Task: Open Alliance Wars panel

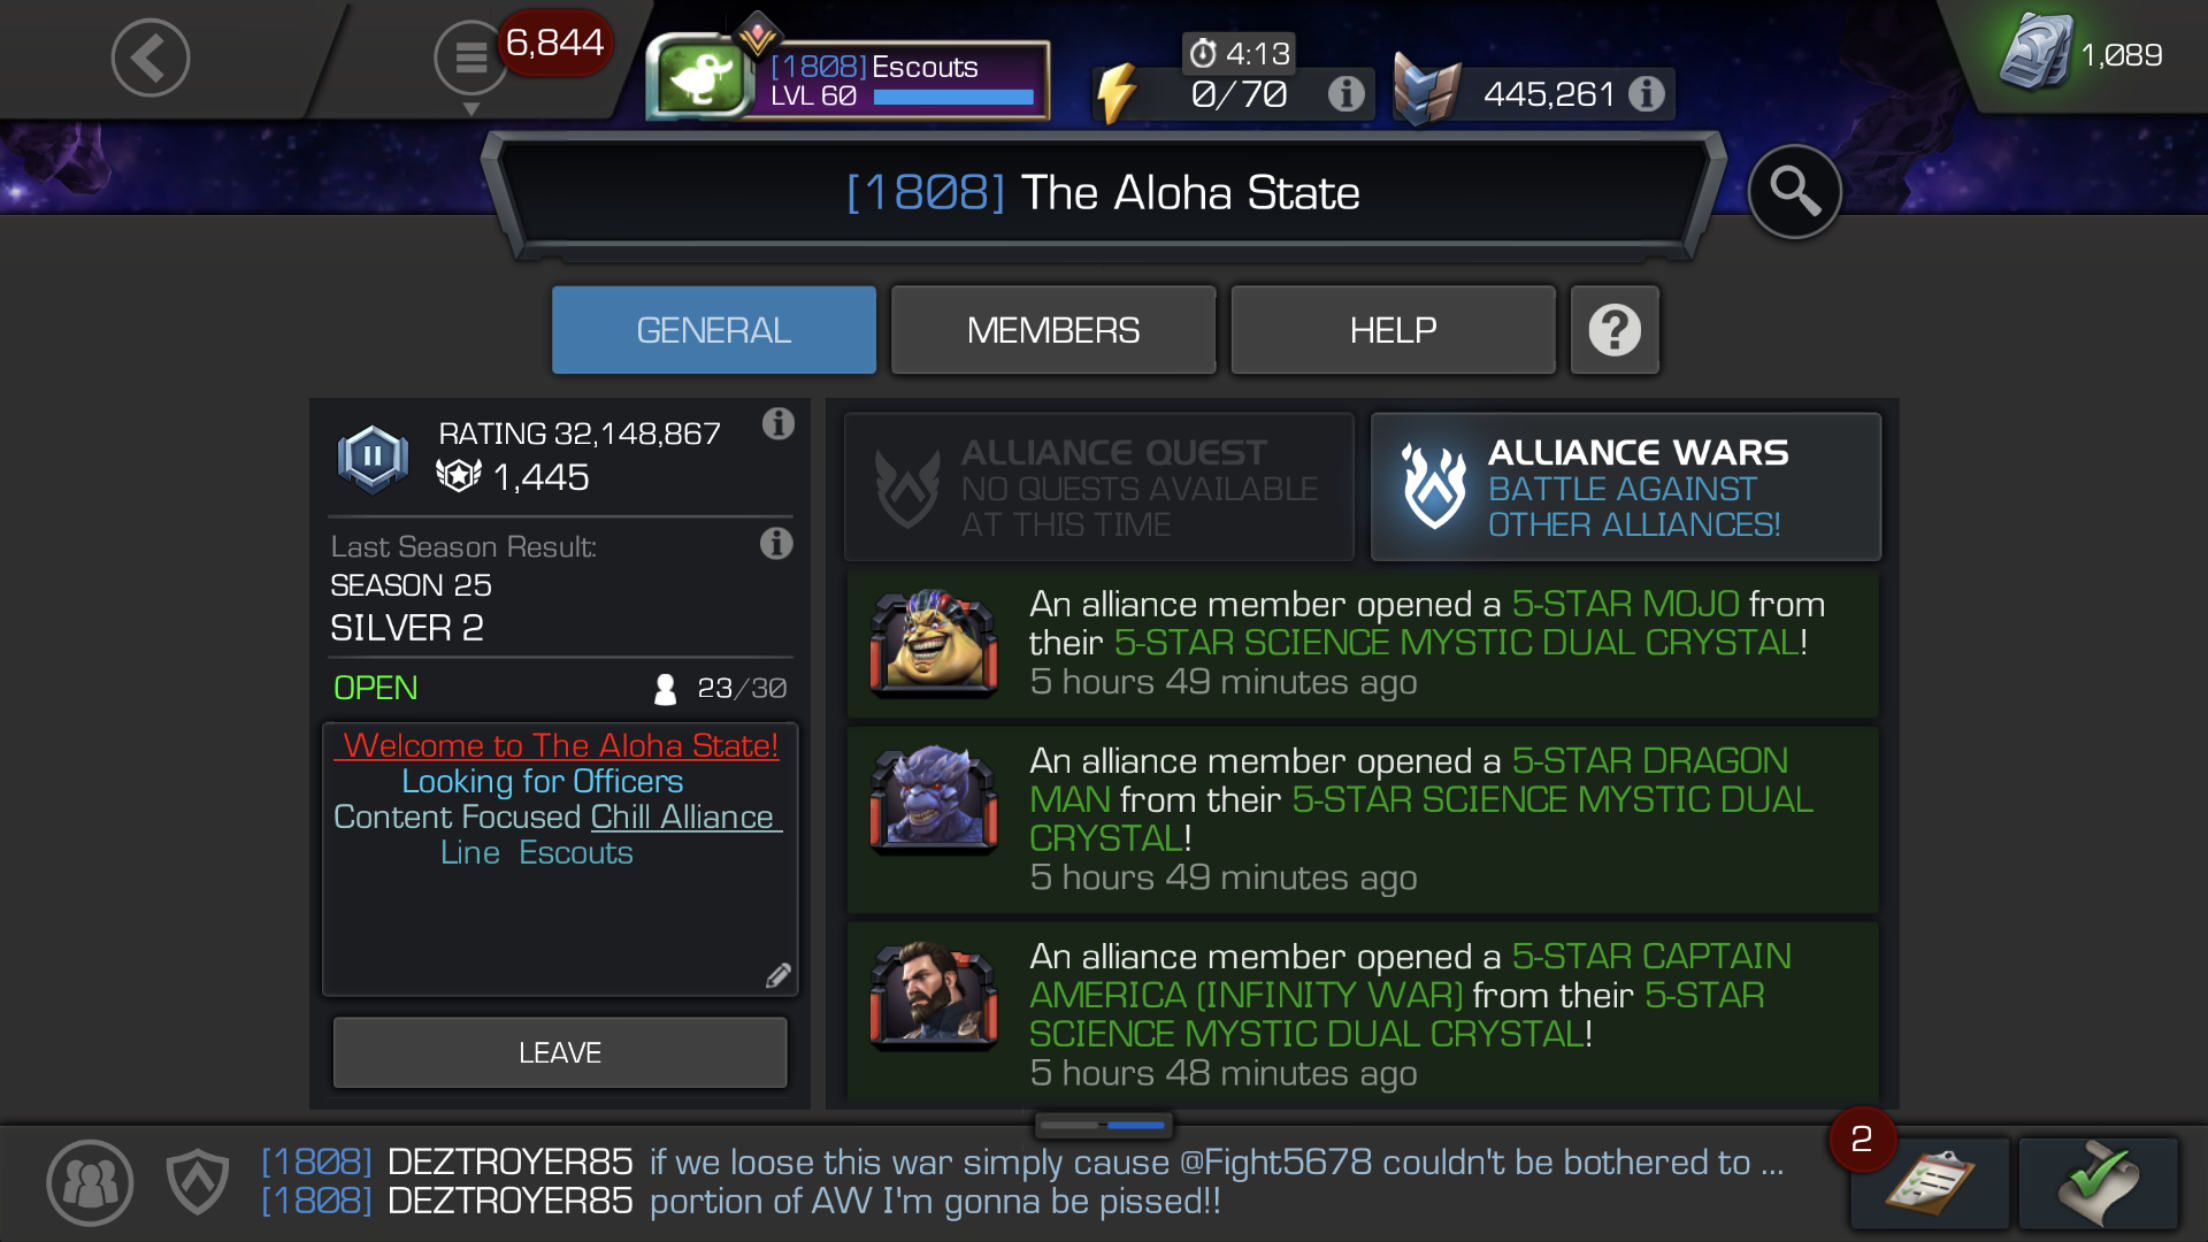Action: coord(1626,487)
